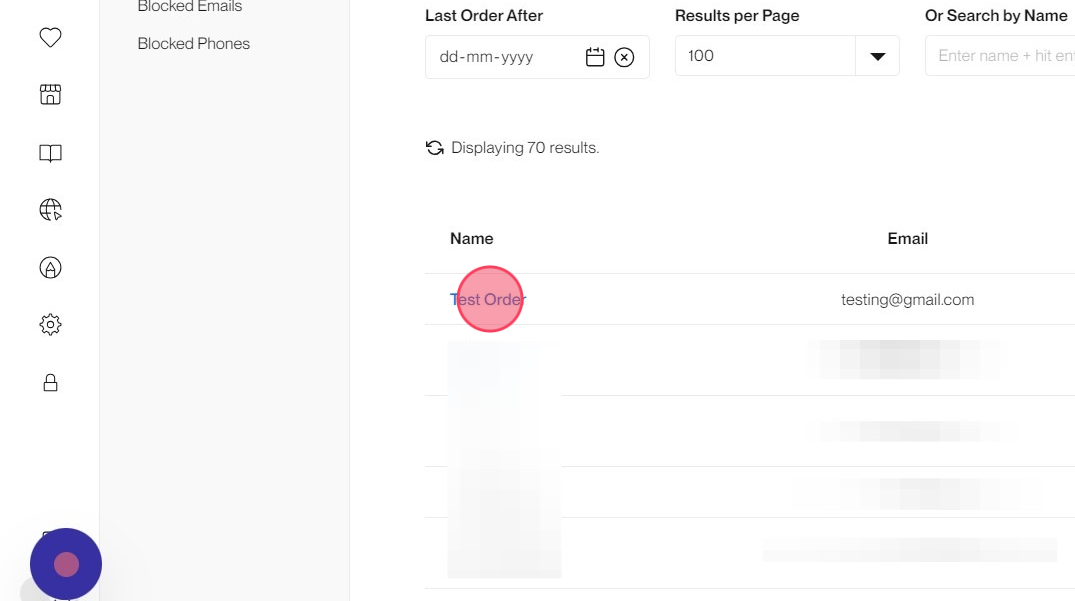Select the testing@gmail.com email cell
Viewport: 1075px width, 601px height.
pyautogui.click(x=907, y=299)
